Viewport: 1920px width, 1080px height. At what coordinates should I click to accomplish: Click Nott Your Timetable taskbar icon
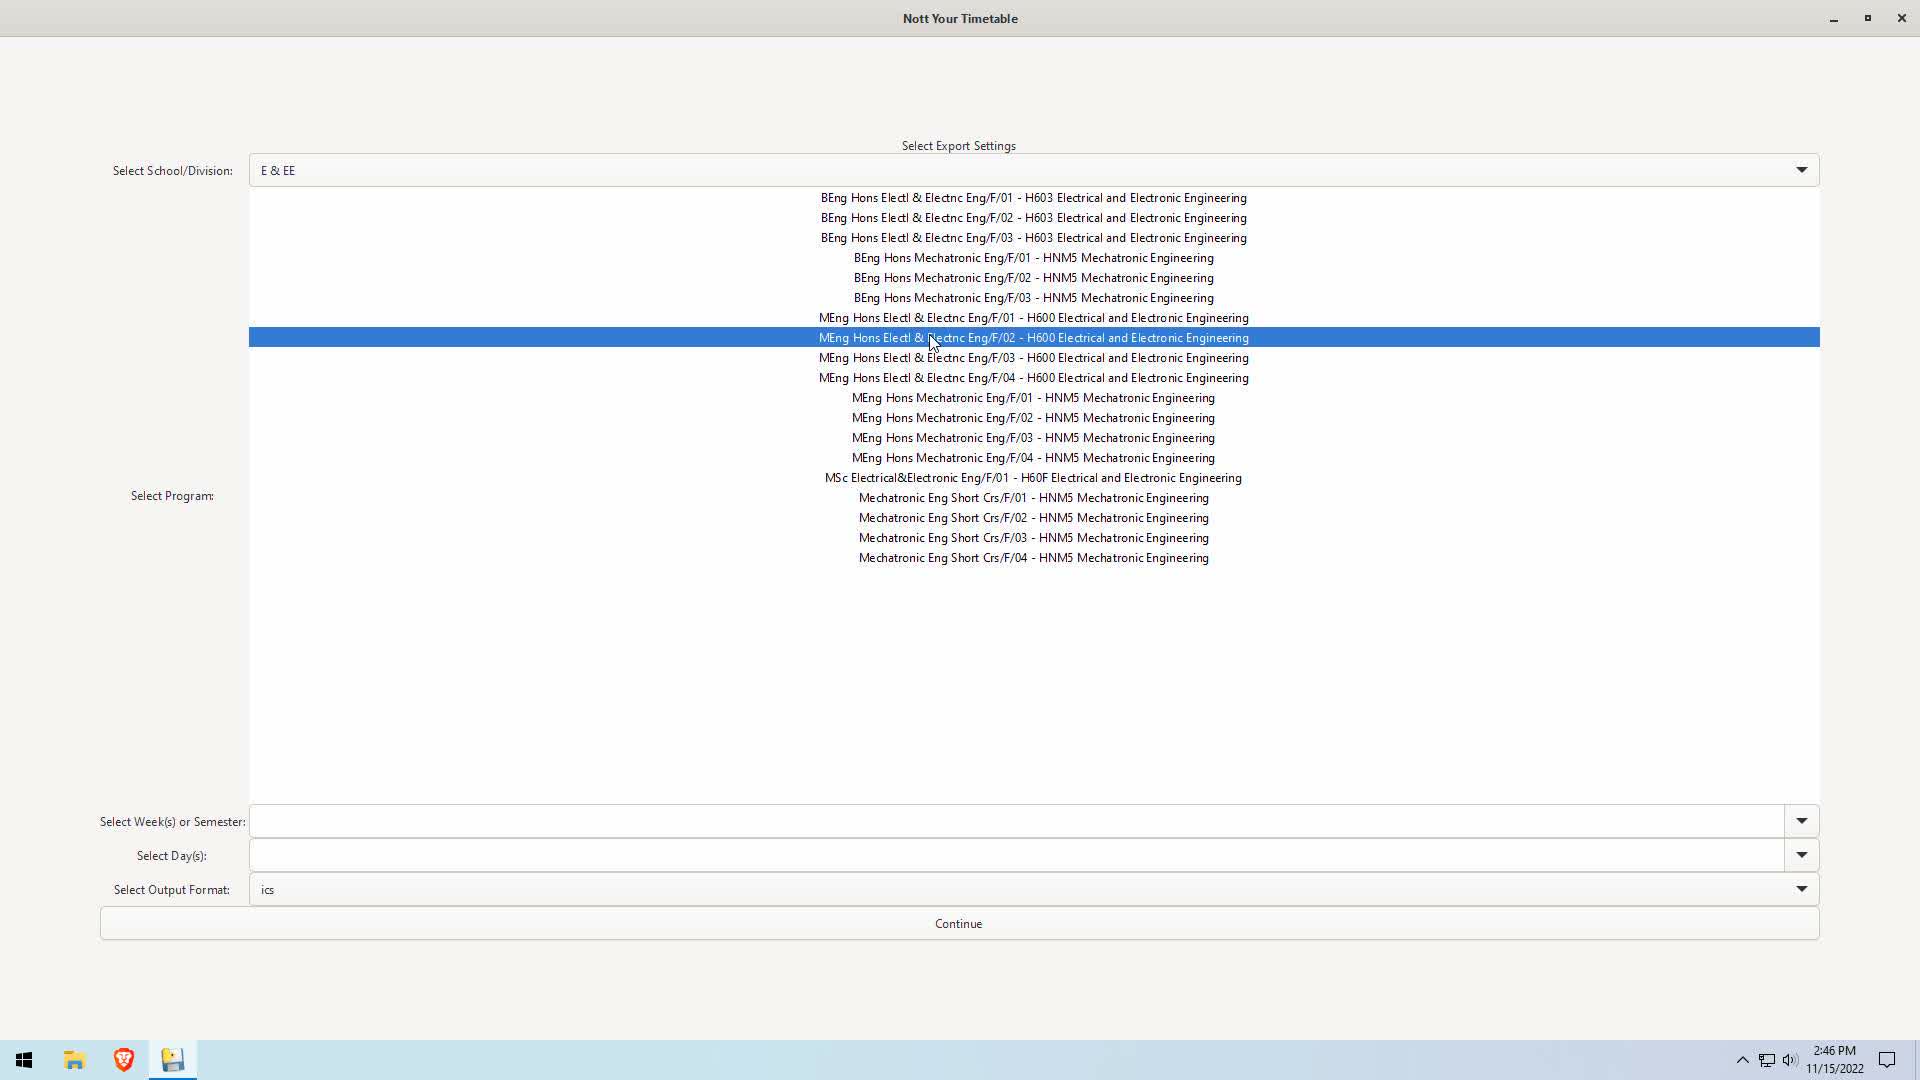pyautogui.click(x=173, y=1060)
